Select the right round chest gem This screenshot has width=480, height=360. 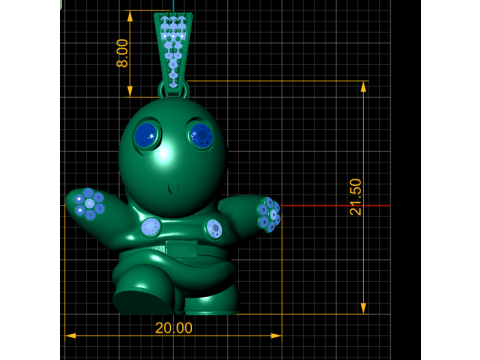point(214,228)
